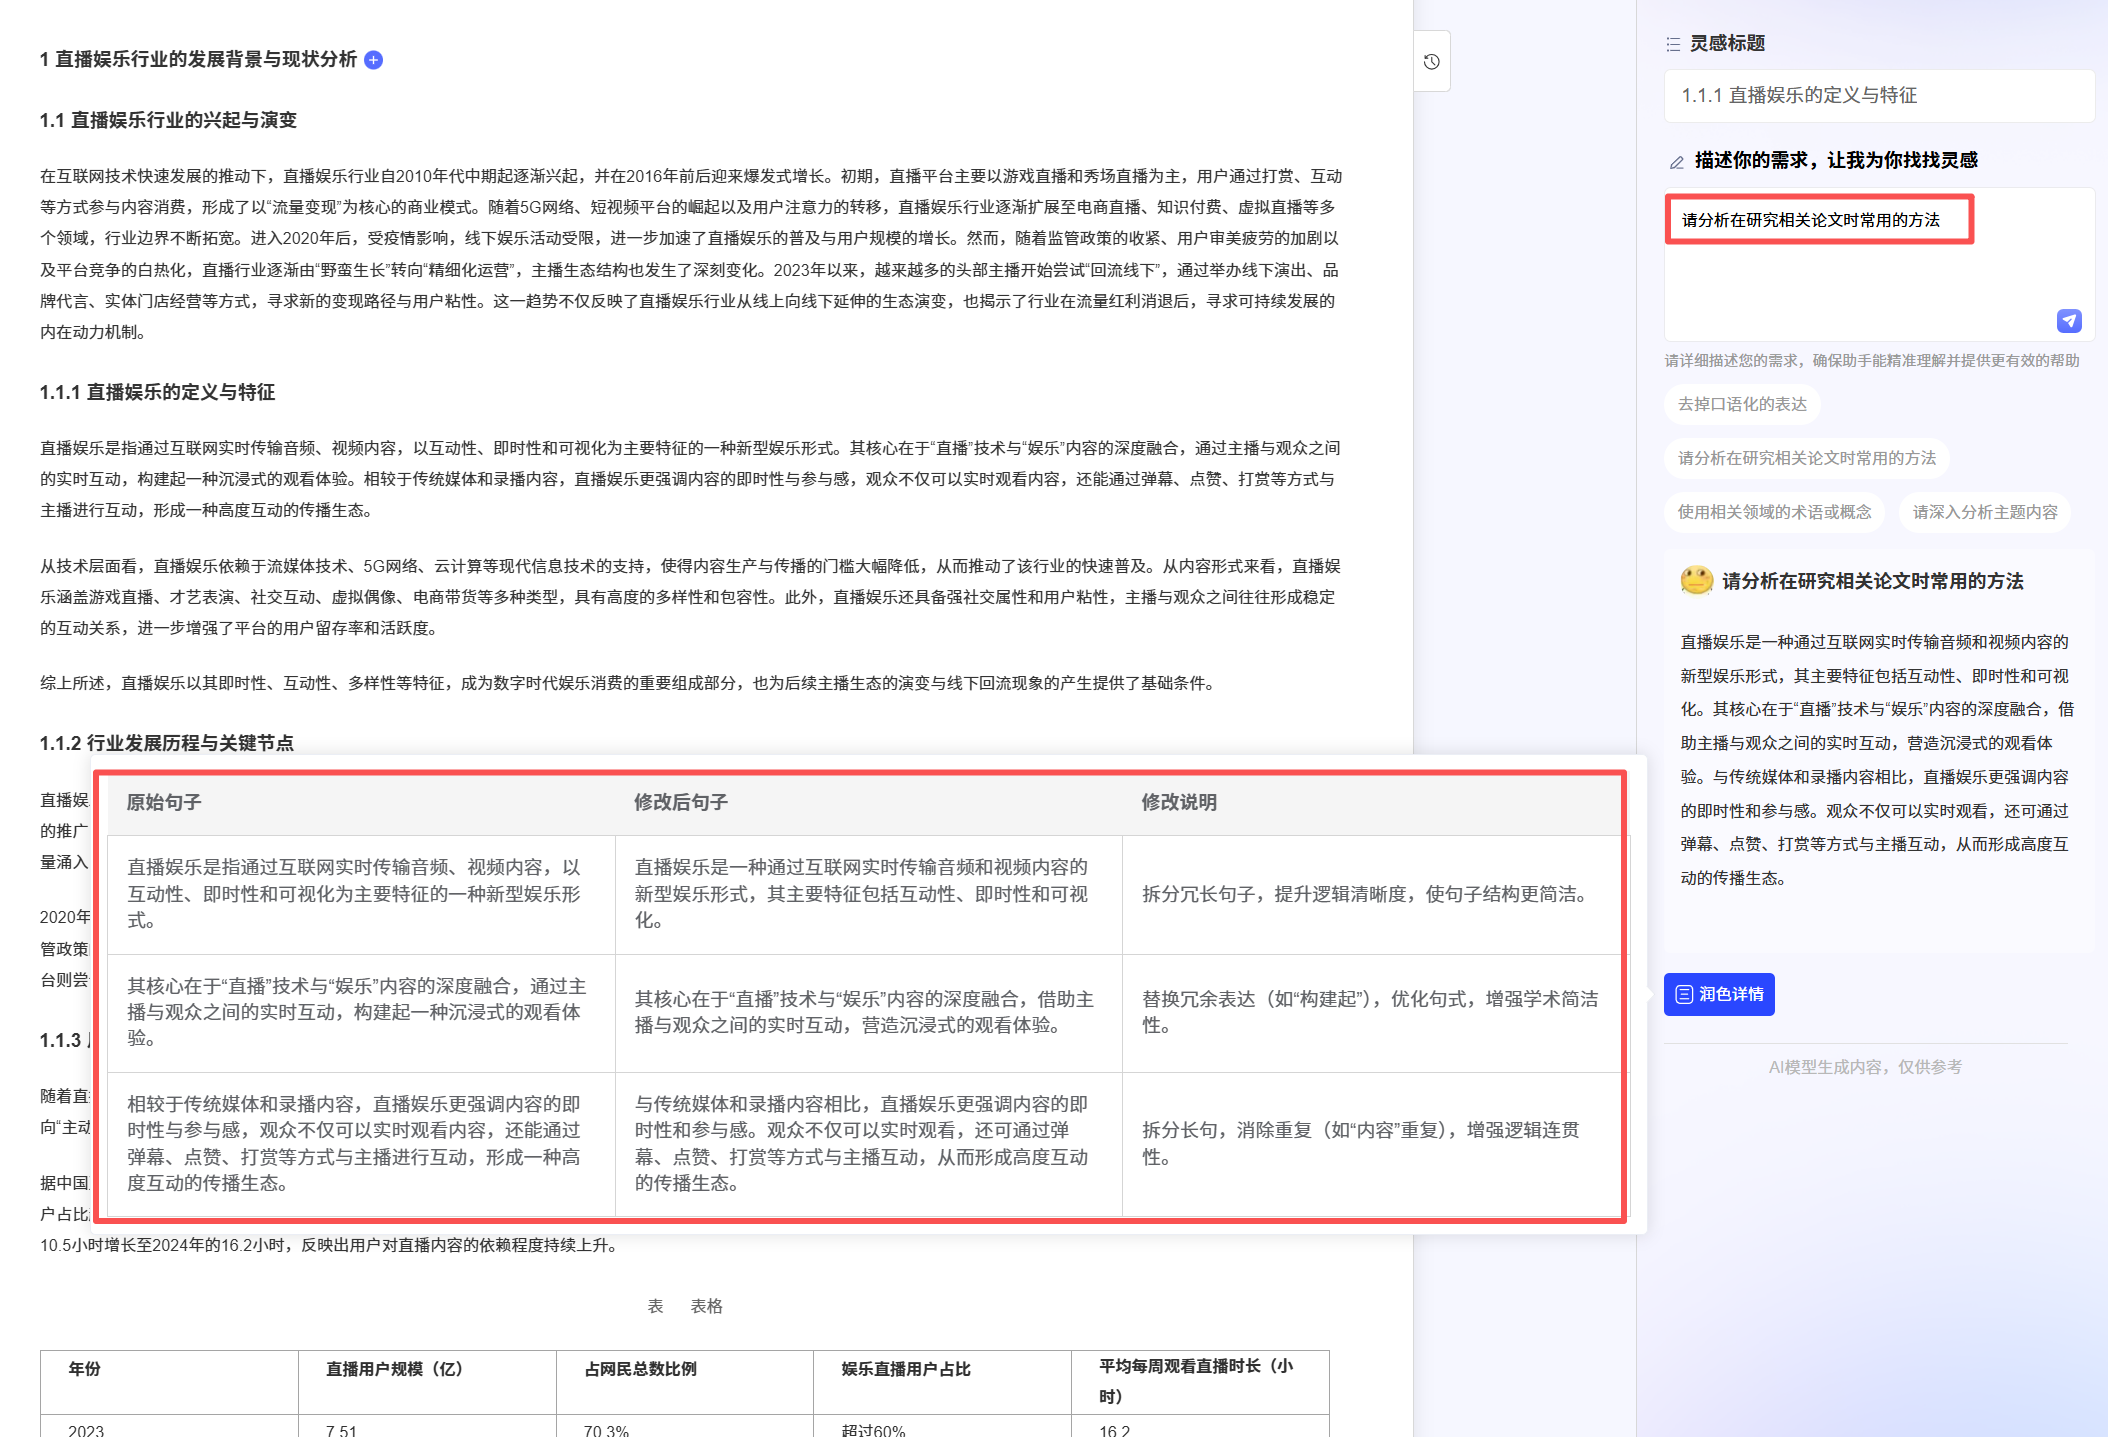Pick the 请深入分析主题内容 suggestion chip
The width and height of the screenshot is (2108, 1437).
1984,512
